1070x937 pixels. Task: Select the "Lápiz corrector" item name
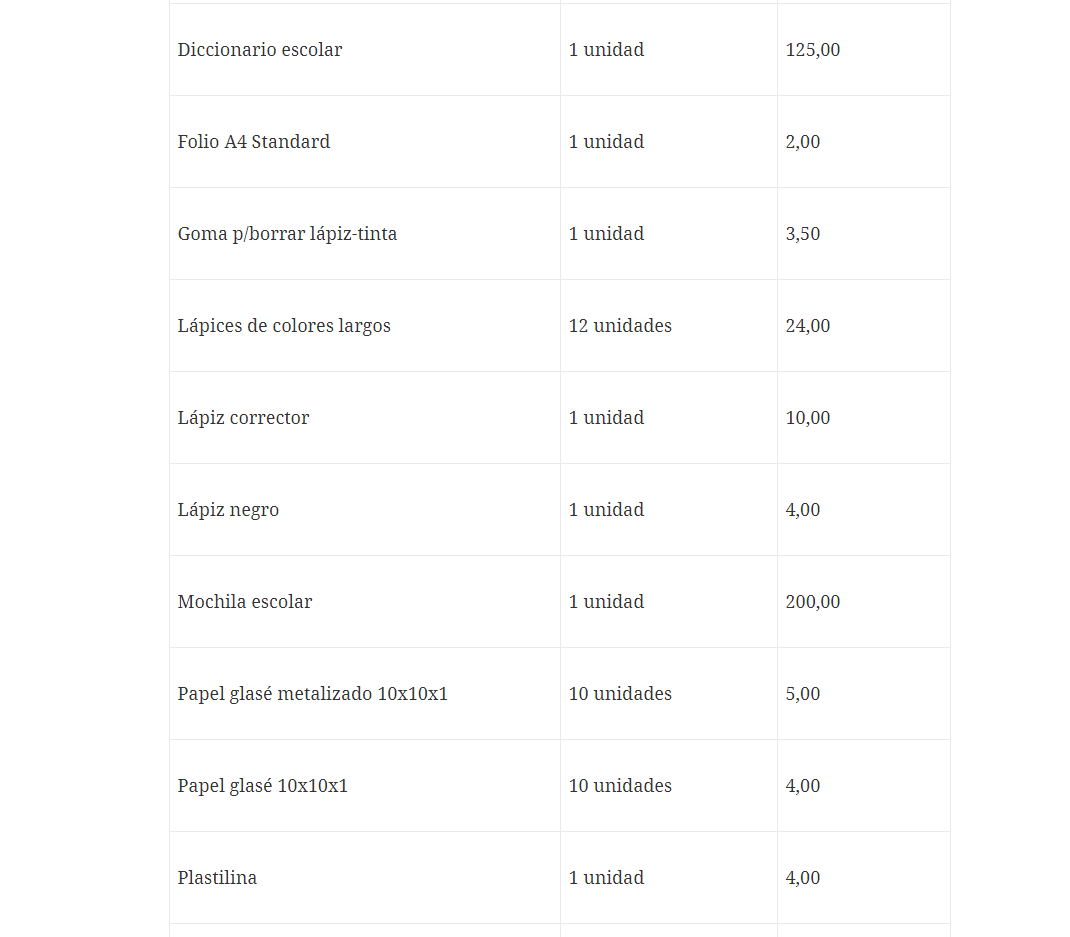[x=243, y=418]
